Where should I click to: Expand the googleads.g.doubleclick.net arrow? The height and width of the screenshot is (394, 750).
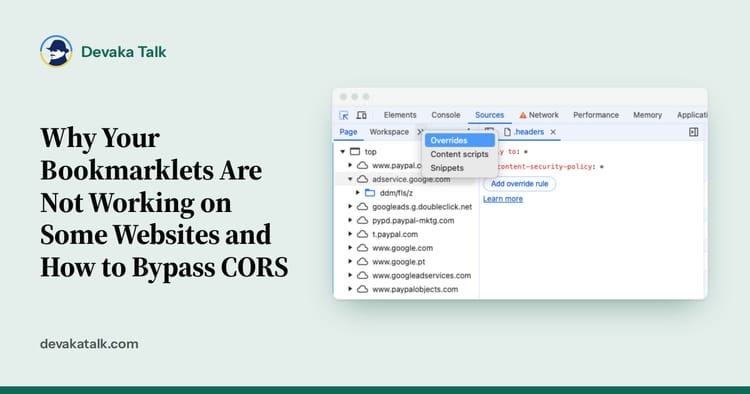pos(350,207)
